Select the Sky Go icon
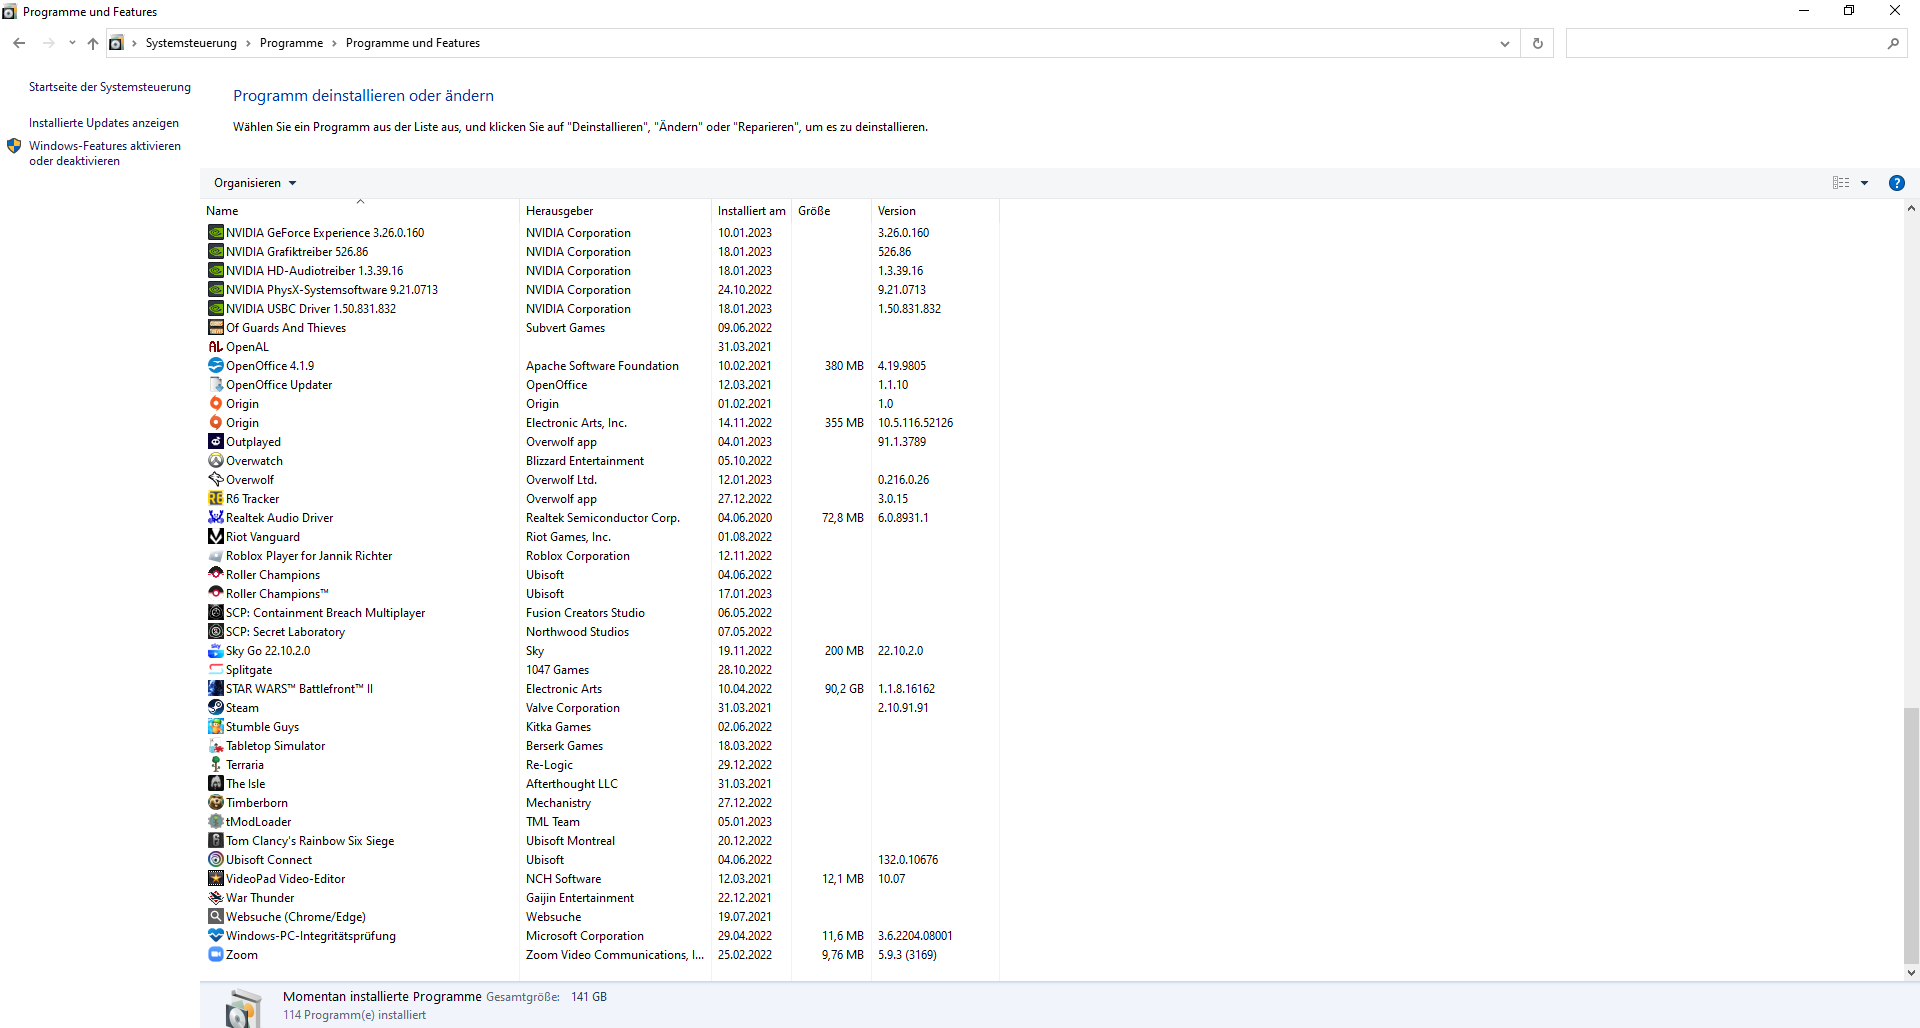 point(215,650)
